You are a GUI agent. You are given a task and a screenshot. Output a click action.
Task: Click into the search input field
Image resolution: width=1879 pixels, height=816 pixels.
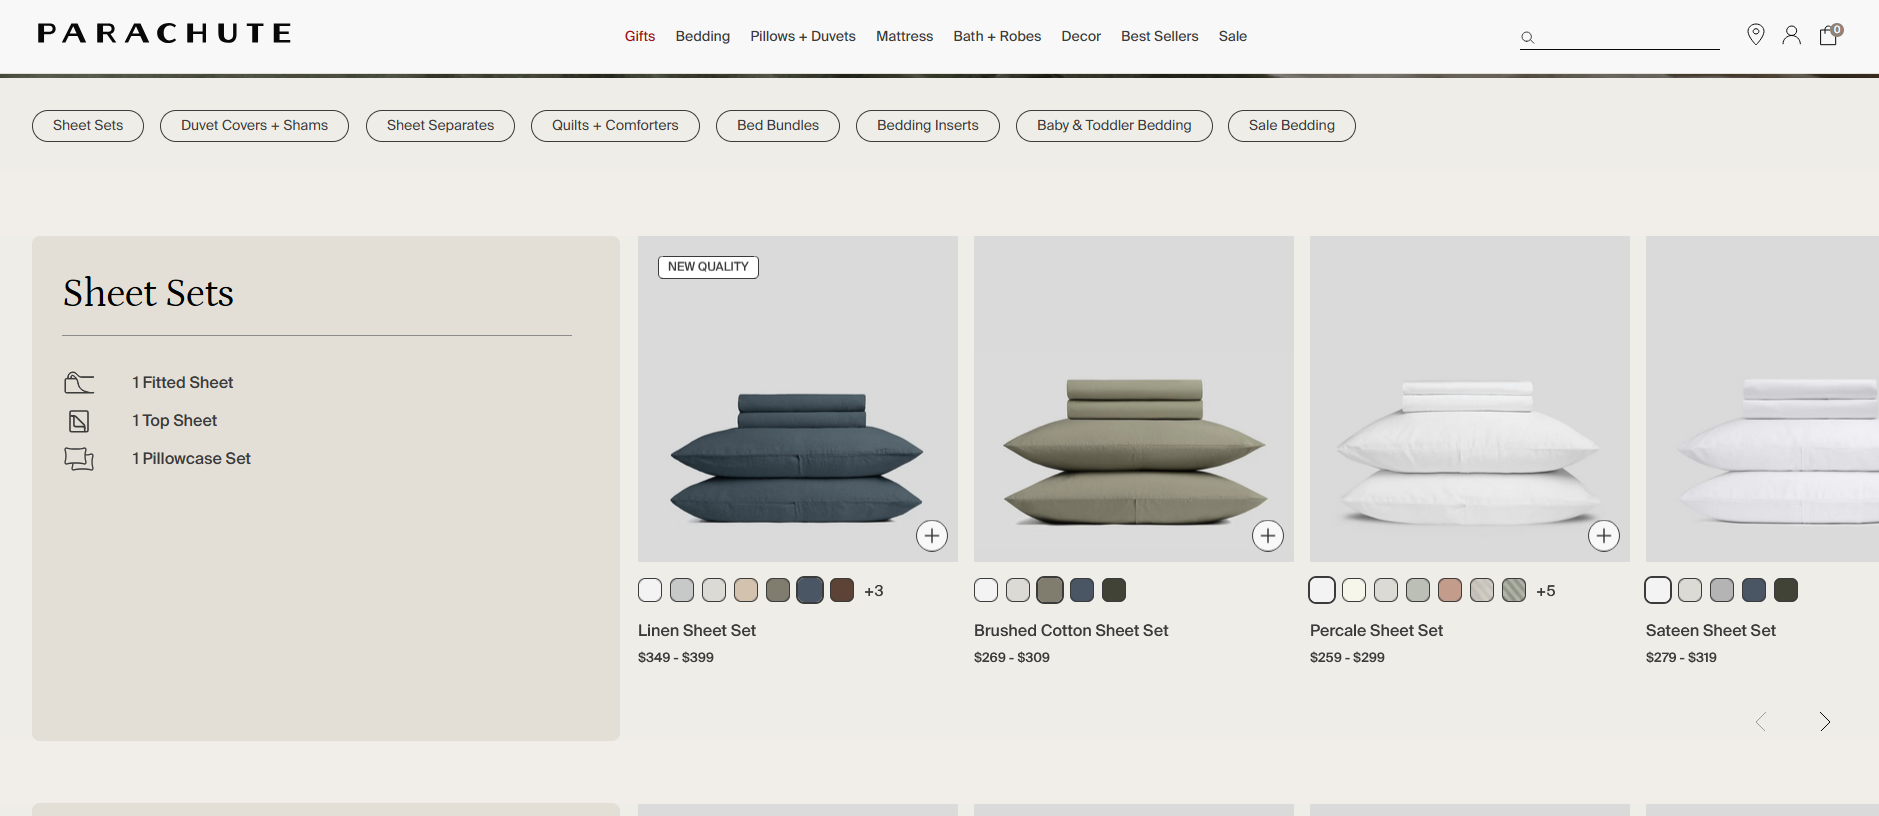click(1628, 38)
